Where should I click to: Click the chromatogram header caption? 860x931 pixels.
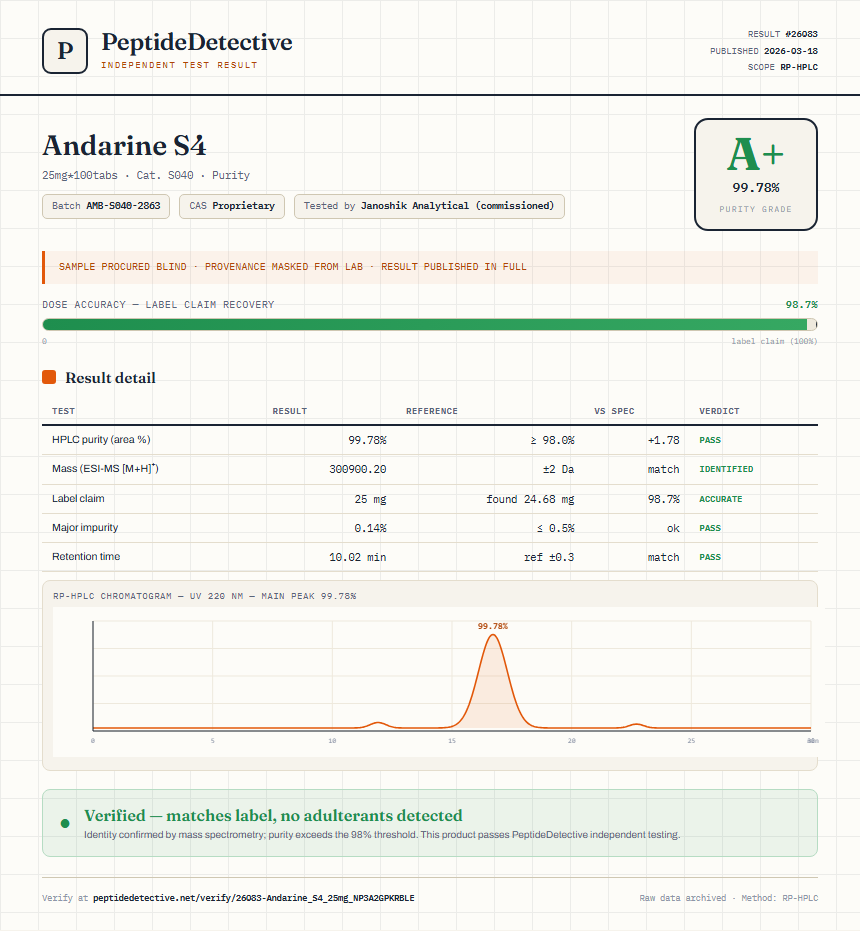tap(204, 596)
